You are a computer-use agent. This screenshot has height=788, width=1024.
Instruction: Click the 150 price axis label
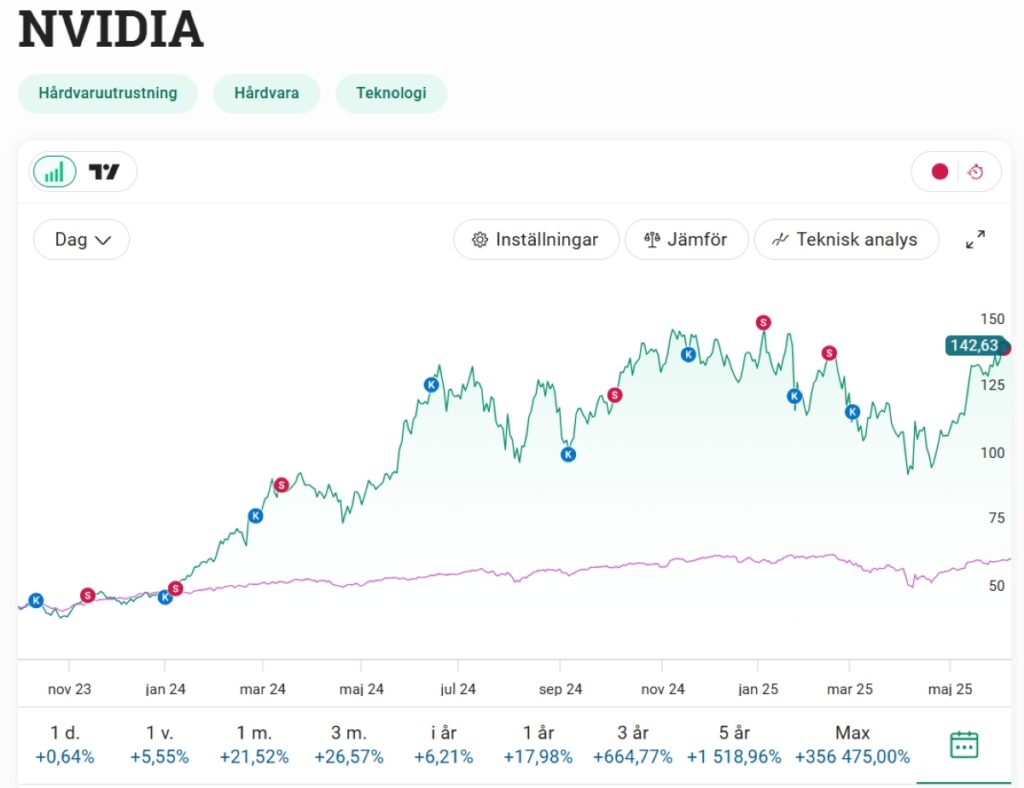click(x=993, y=319)
